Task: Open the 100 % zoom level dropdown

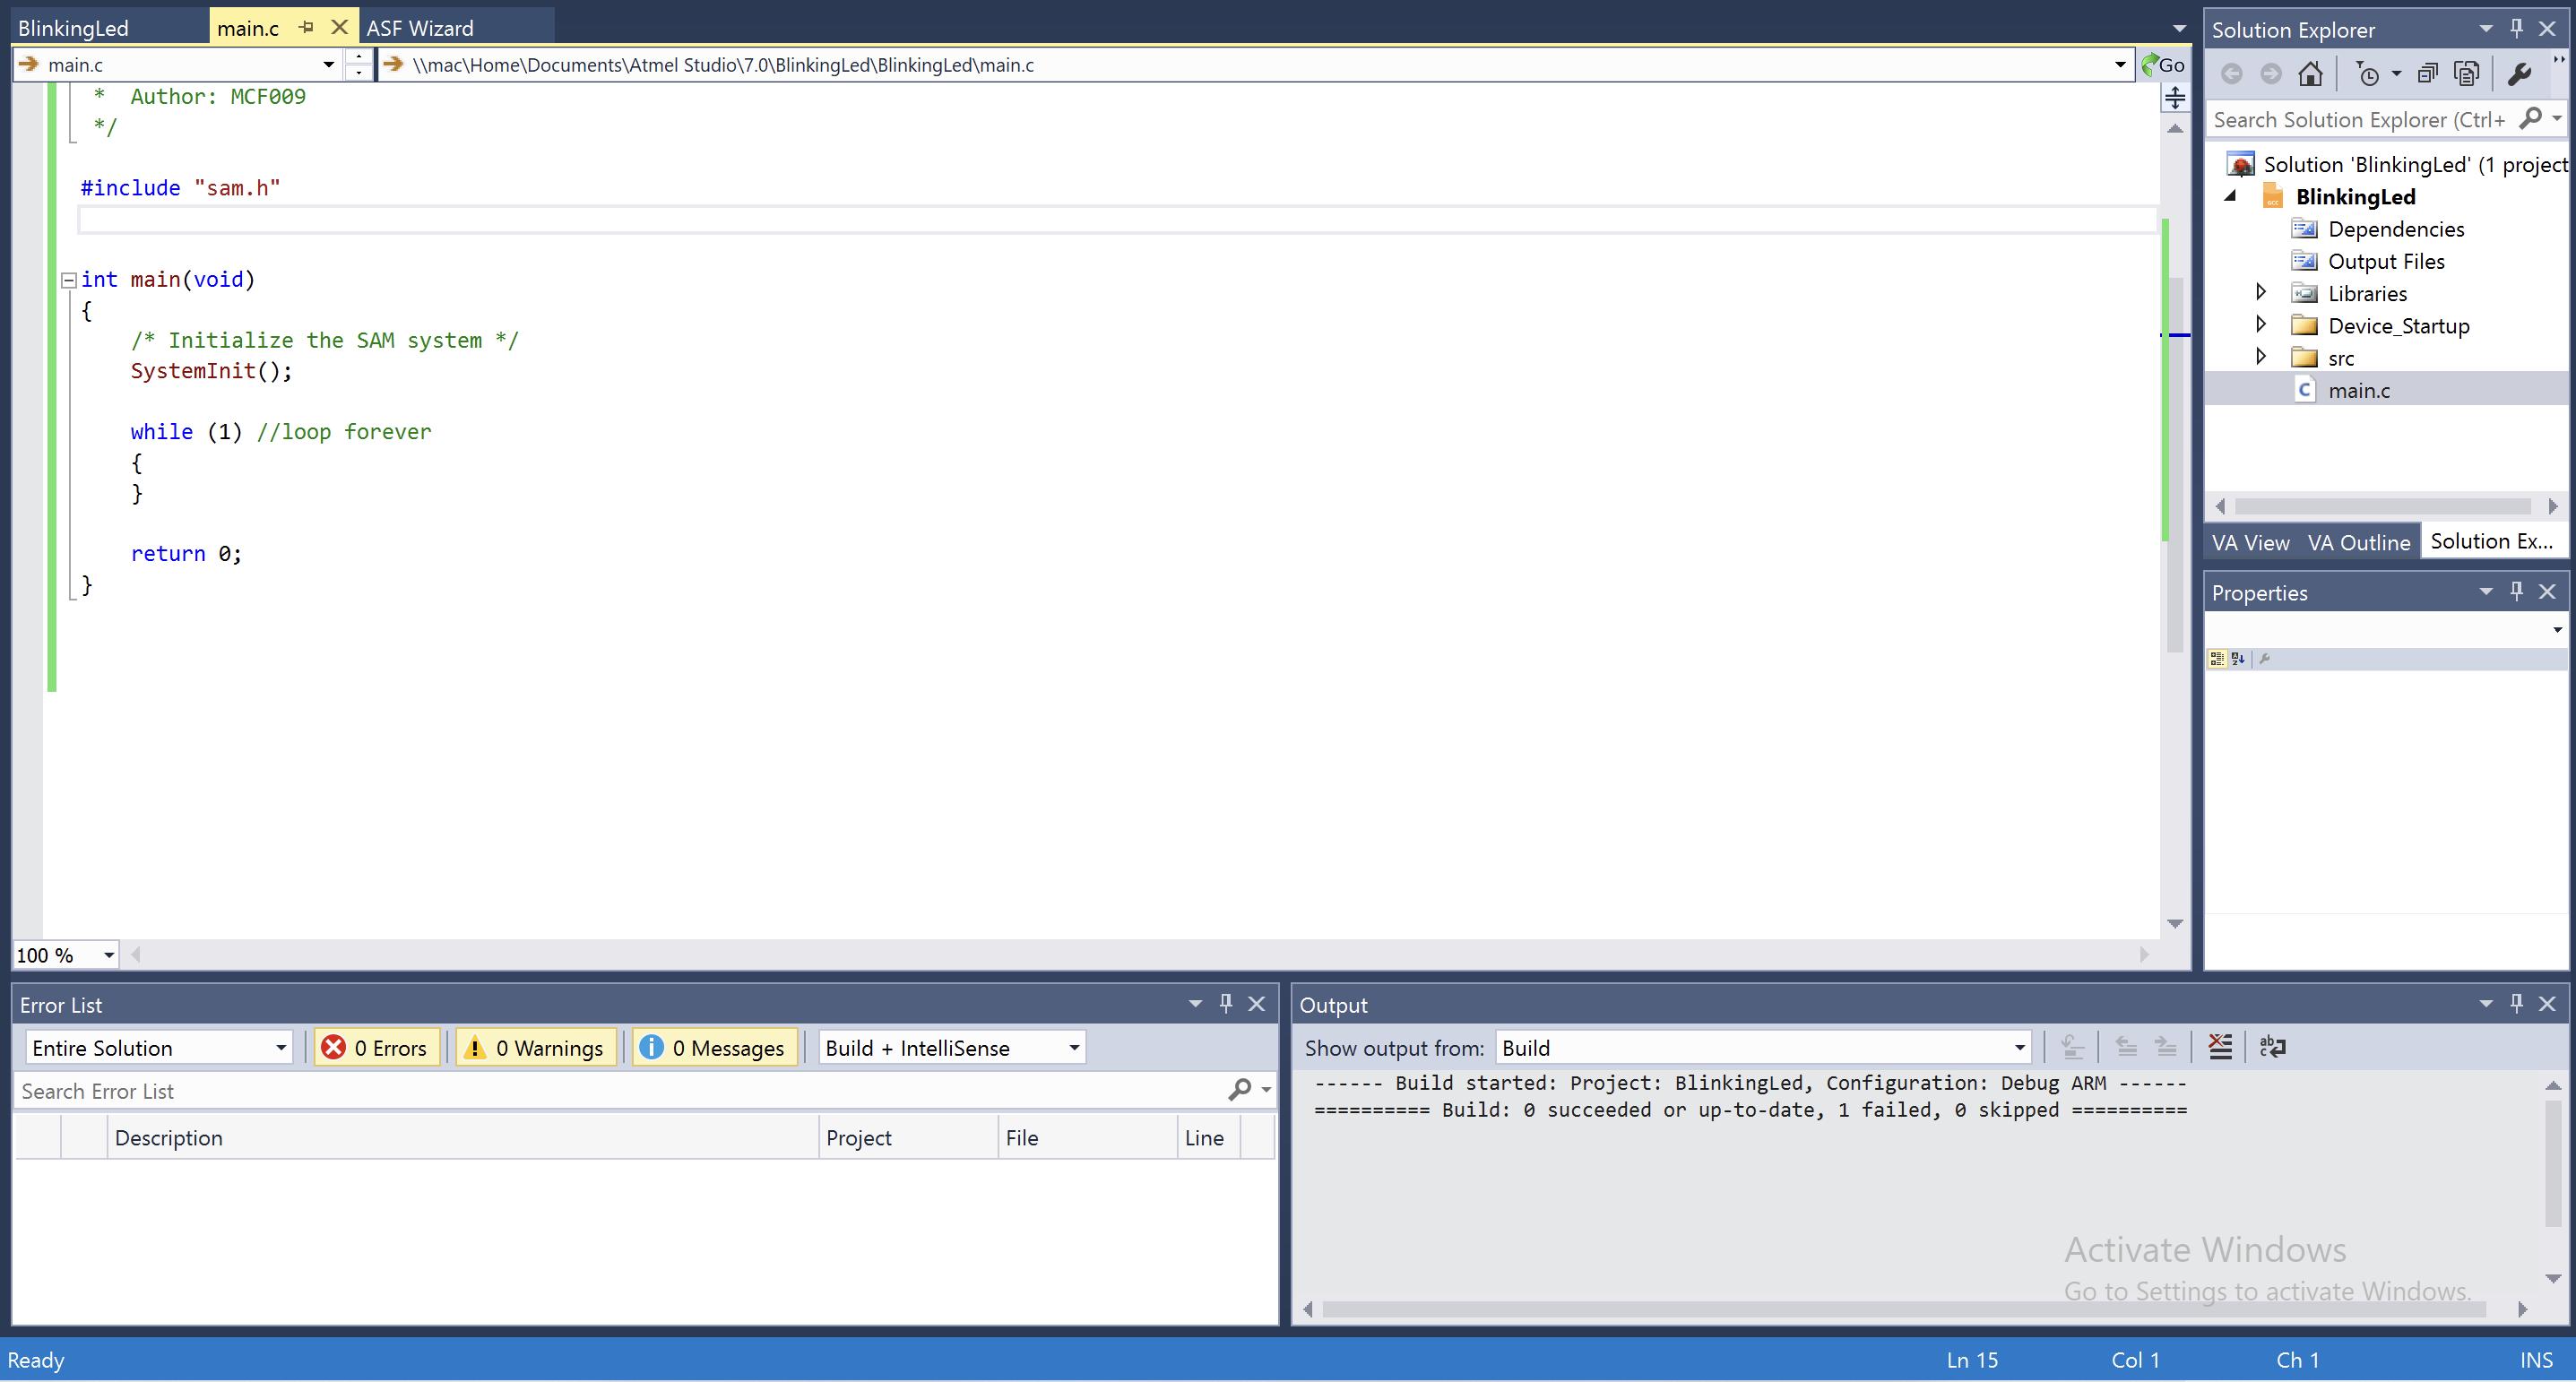Action: coord(108,955)
